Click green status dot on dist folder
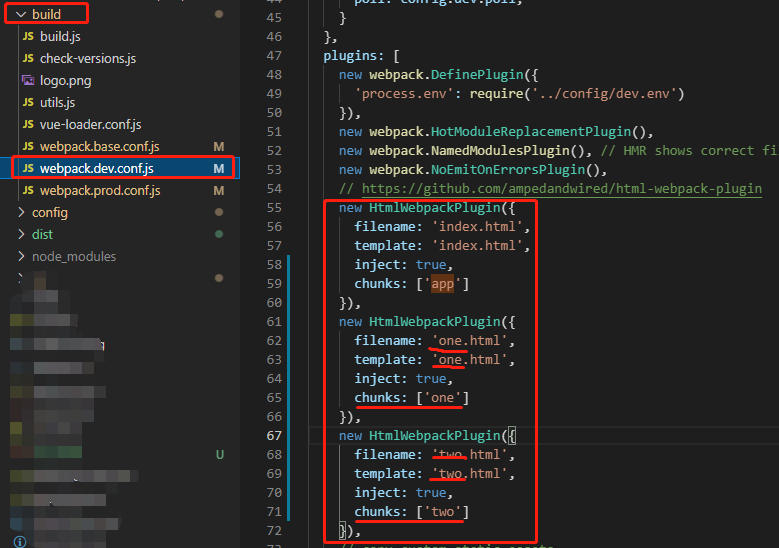The height and width of the screenshot is (548, 779). 219,234
